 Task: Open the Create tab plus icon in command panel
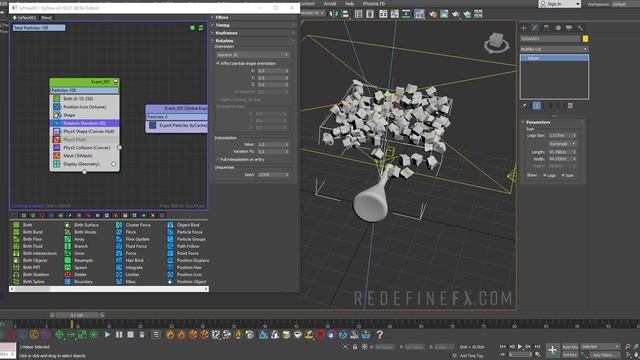[523, 28]
